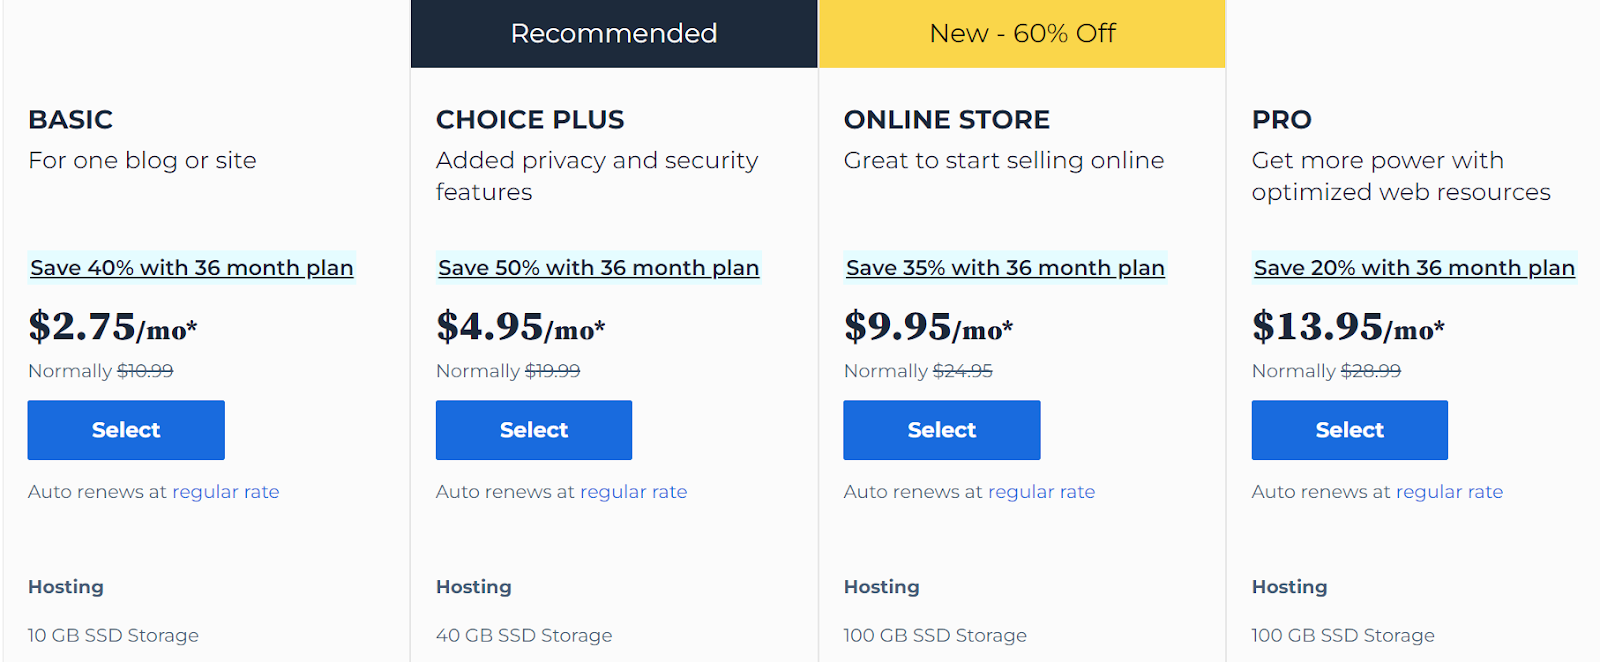The height and width of the screenshot is (662, 1600).
Task: Open Save 35% with 36 month plan link
Action: coord(1006,268)
